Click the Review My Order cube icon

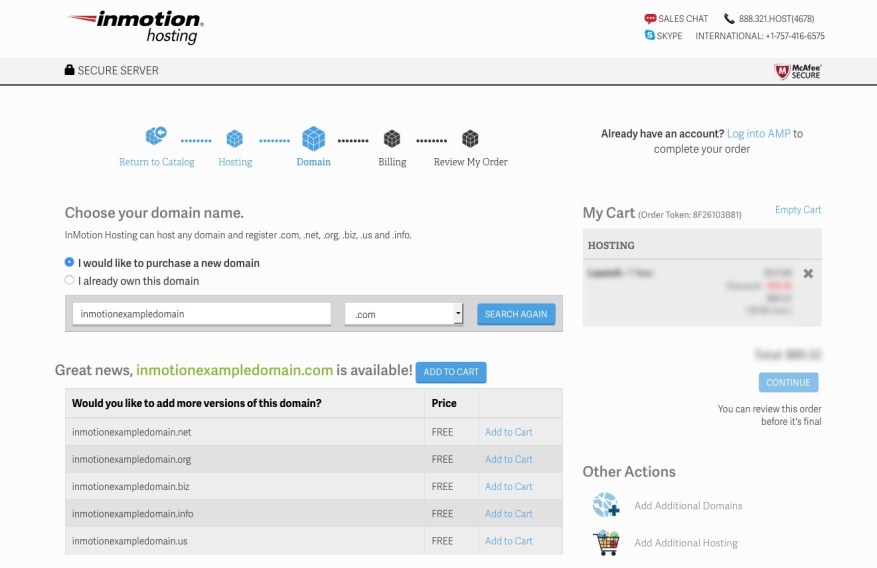pyautogui.click(x=470, y=138)
